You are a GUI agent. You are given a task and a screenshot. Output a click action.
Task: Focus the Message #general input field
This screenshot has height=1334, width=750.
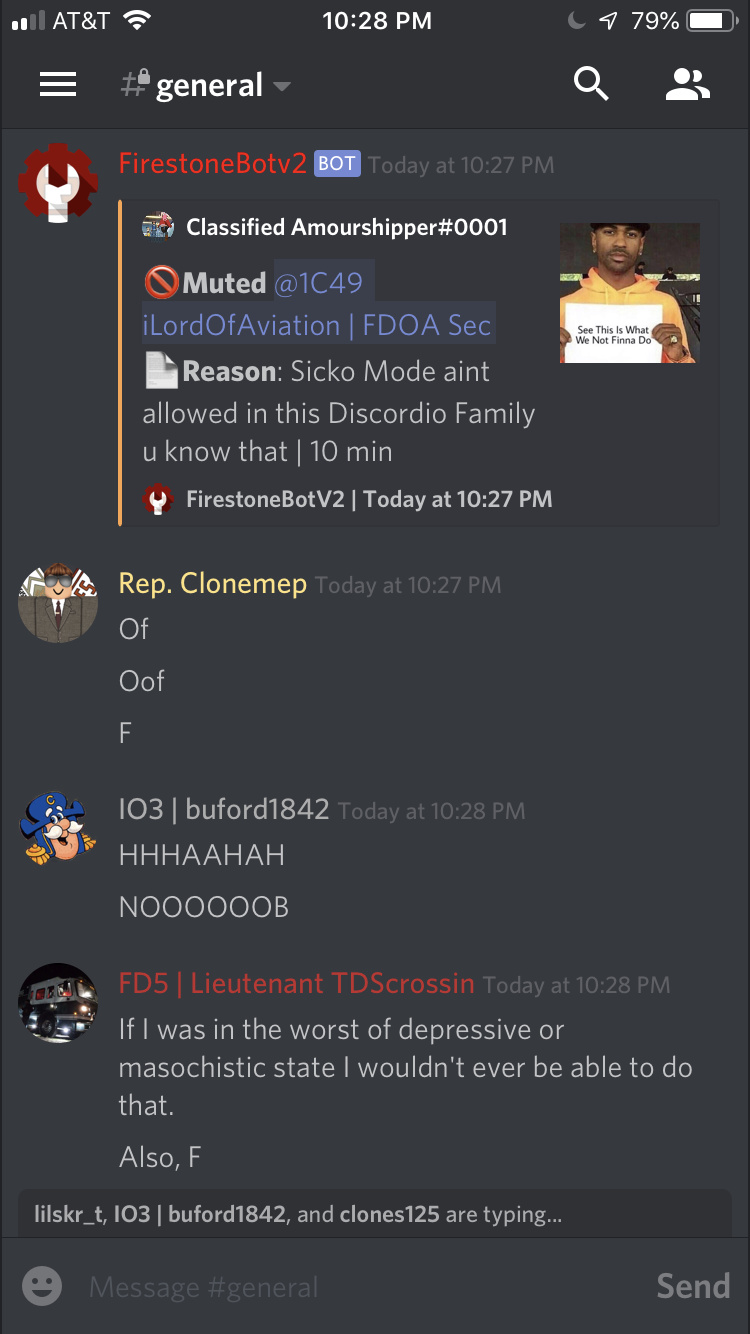[360, 1286]
